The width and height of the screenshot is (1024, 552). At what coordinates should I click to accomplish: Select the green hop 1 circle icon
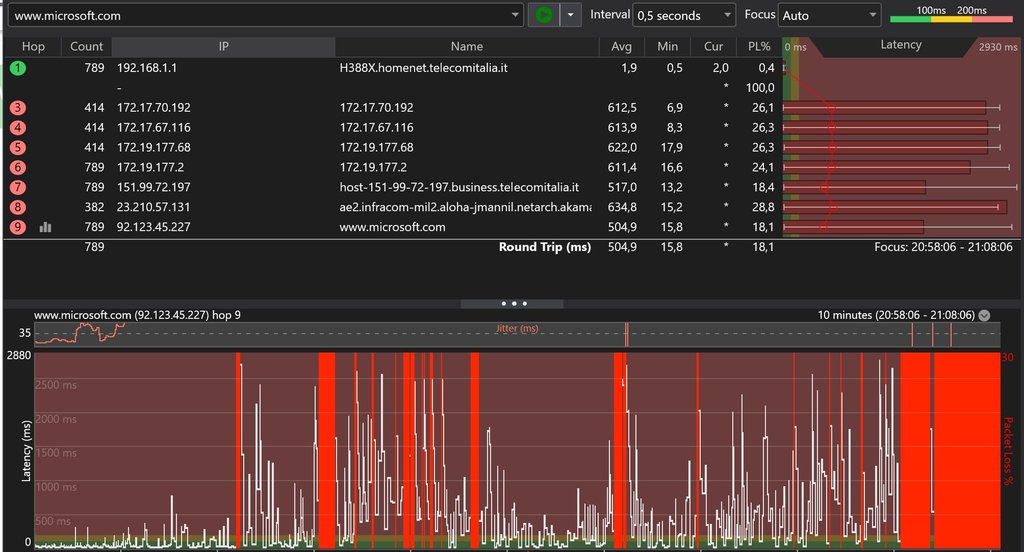[x=18, y=68]
